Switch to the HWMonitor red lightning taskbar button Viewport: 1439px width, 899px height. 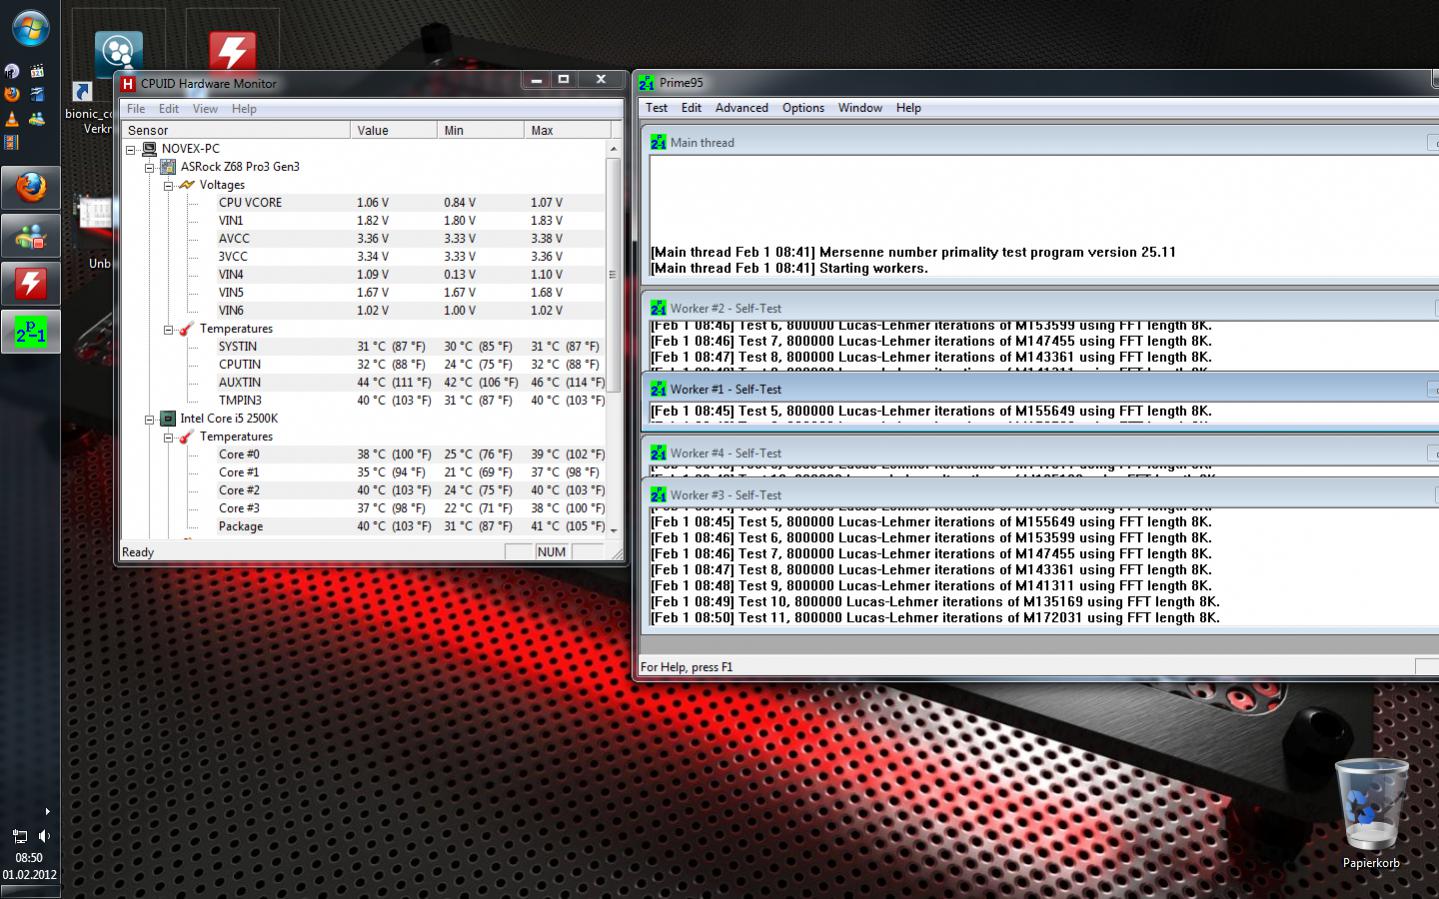tap(31, 284)
